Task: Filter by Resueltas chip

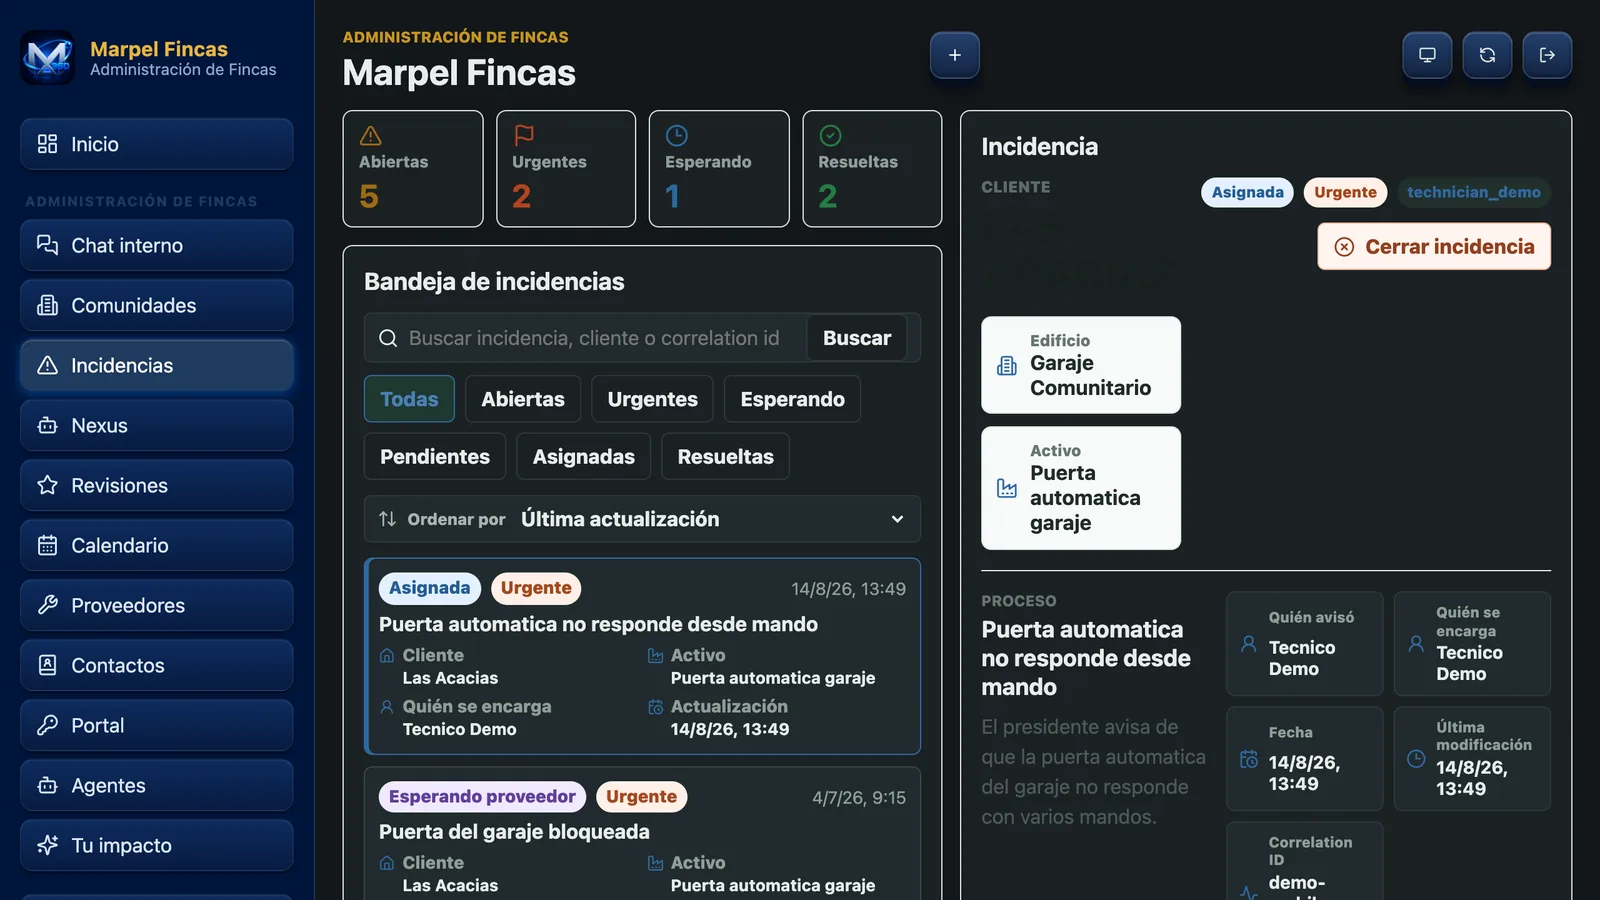Action: click(x=726, y=456)
